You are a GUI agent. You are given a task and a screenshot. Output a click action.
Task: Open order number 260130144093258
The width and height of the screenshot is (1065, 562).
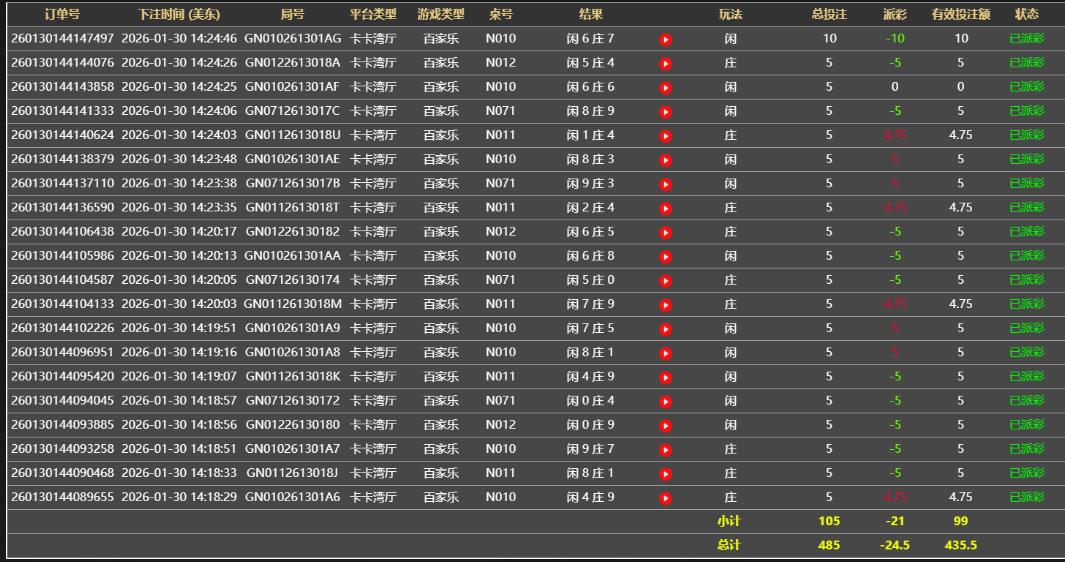point(62,449)
